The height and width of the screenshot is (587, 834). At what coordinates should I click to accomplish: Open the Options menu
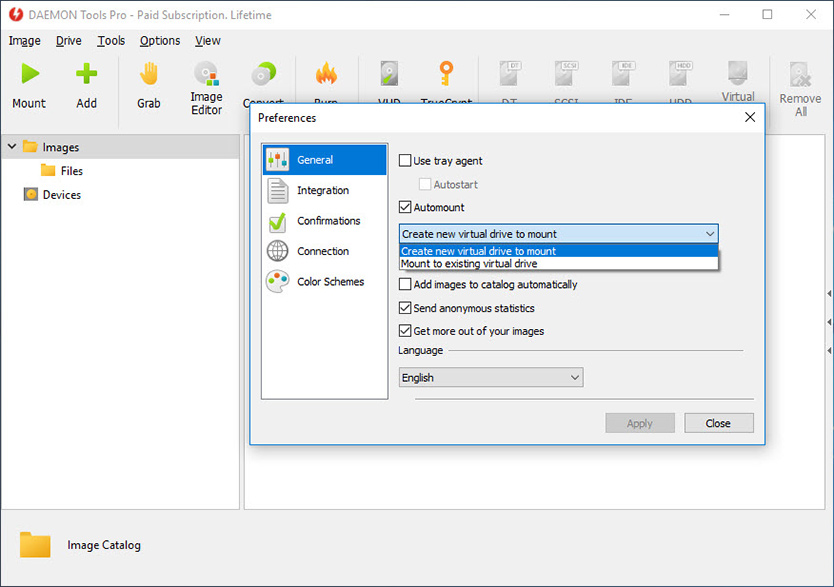pyautogui.click(x=160, y=40)
